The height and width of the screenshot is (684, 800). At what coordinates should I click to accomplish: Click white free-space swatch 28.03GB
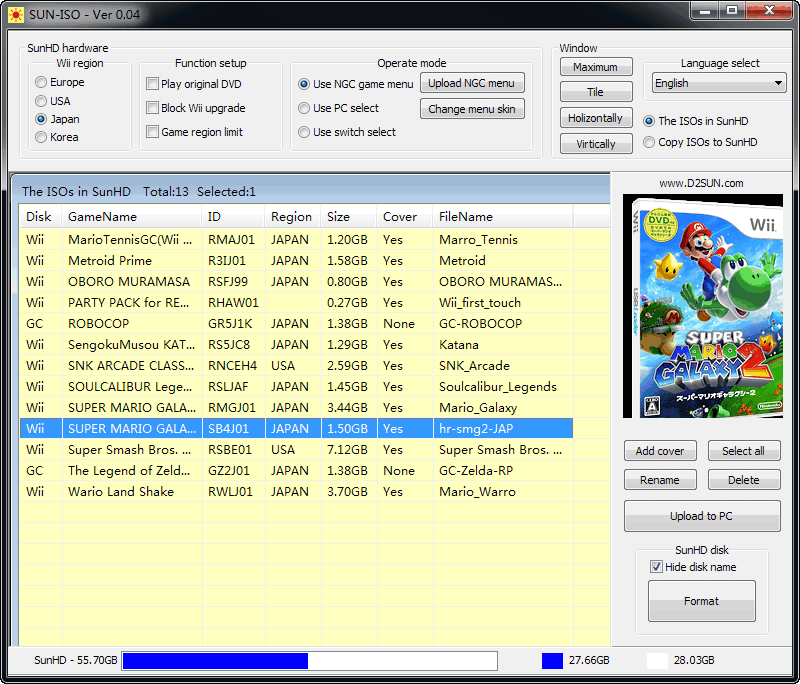657,661
